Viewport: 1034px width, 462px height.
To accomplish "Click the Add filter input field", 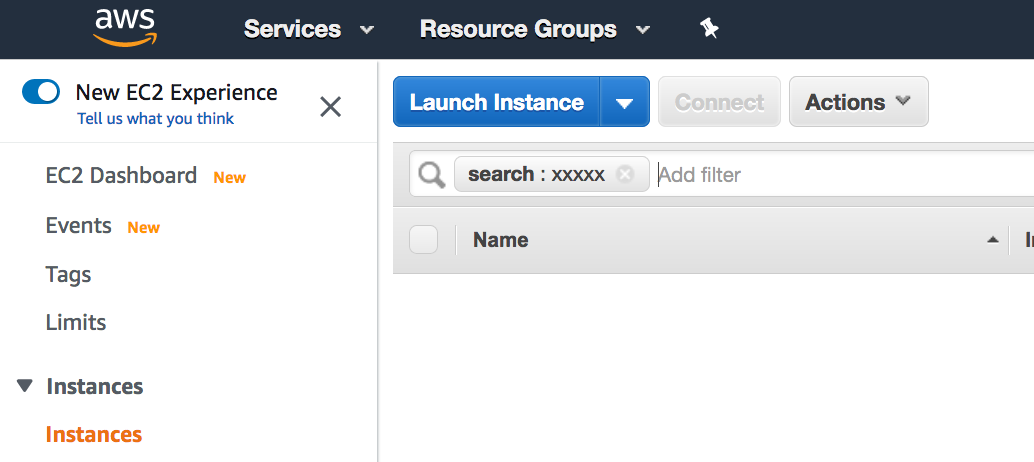I will pyautogui.click(x=844, y=175).
